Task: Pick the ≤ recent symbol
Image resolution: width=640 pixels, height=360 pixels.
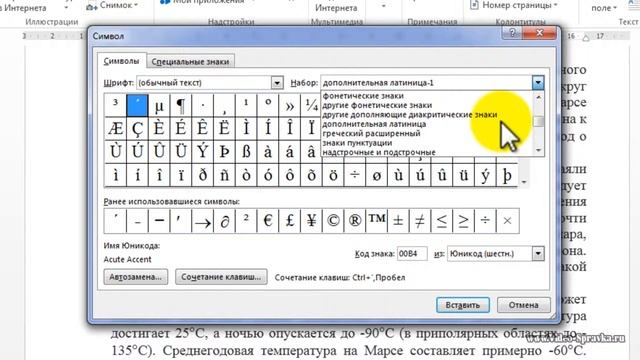Action: pyautogui.click(x=442, y=221)
